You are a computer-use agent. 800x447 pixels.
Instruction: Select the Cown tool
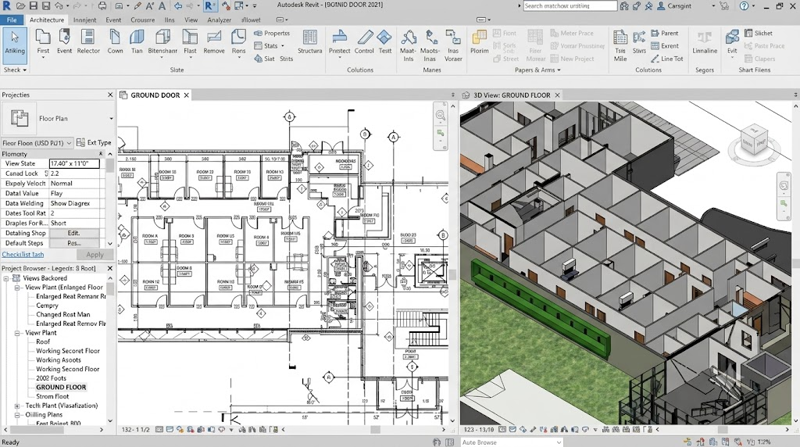click(x=115, y=42)
